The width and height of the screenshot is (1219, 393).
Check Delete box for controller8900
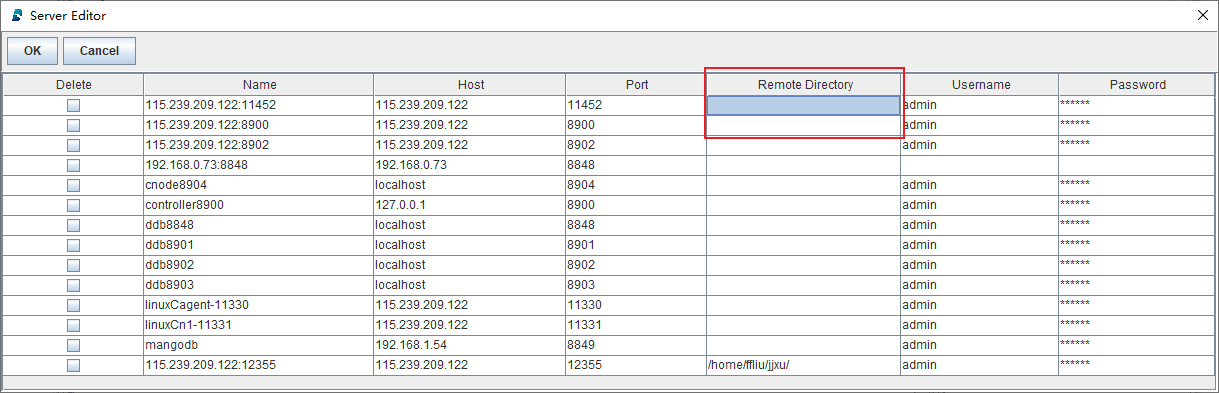click(x=73, y=205)
